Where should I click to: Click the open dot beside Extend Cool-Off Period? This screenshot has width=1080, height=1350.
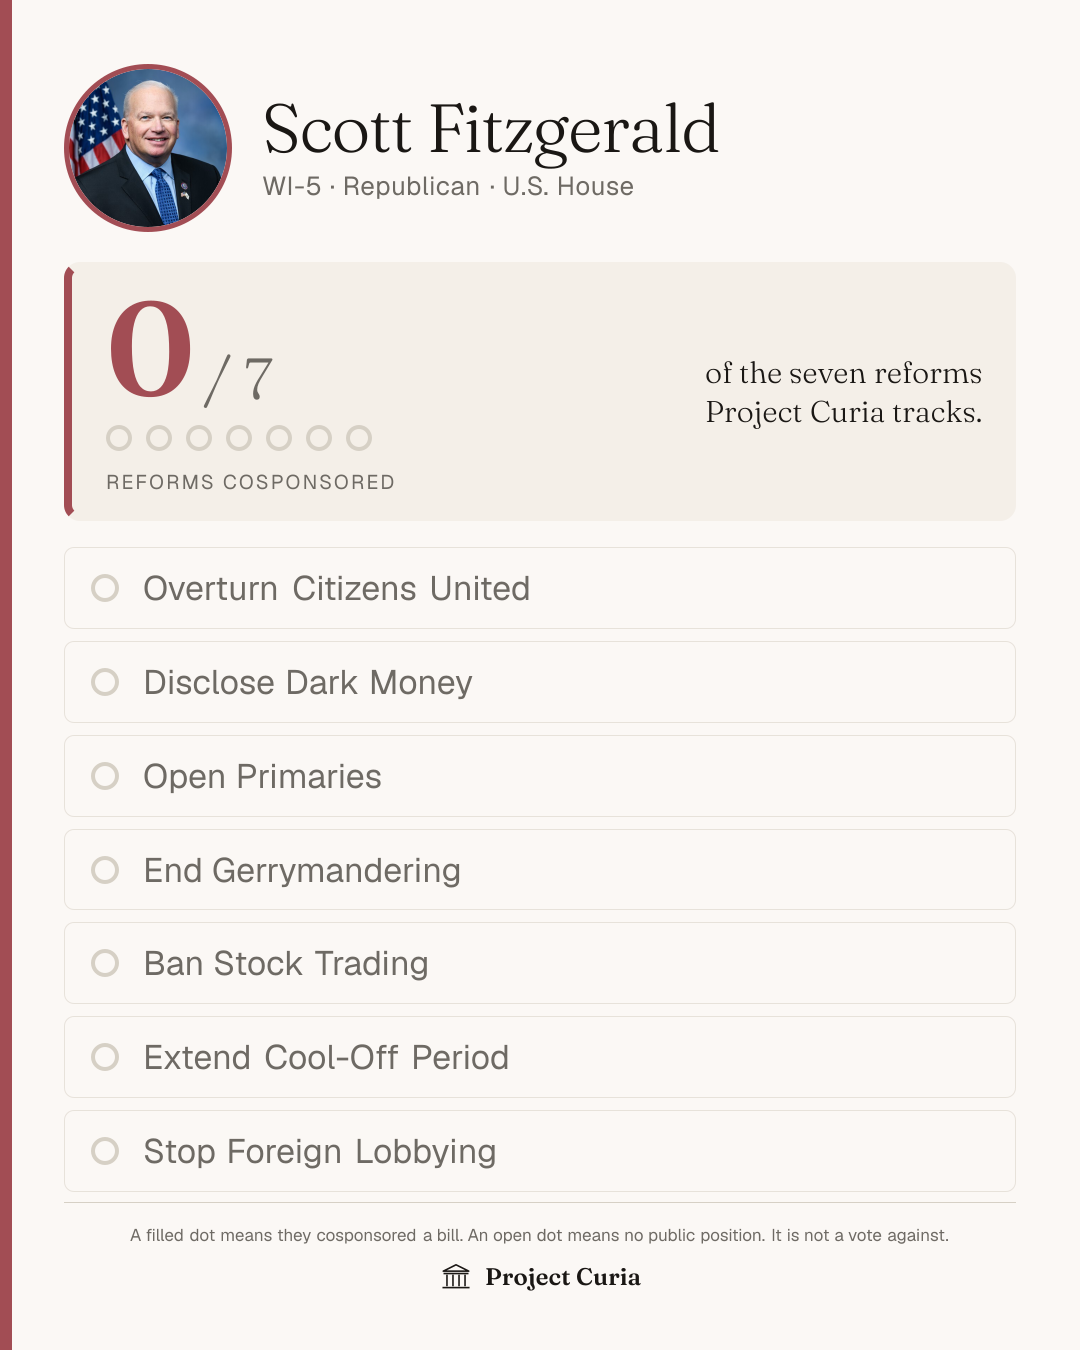(105, 1057)
